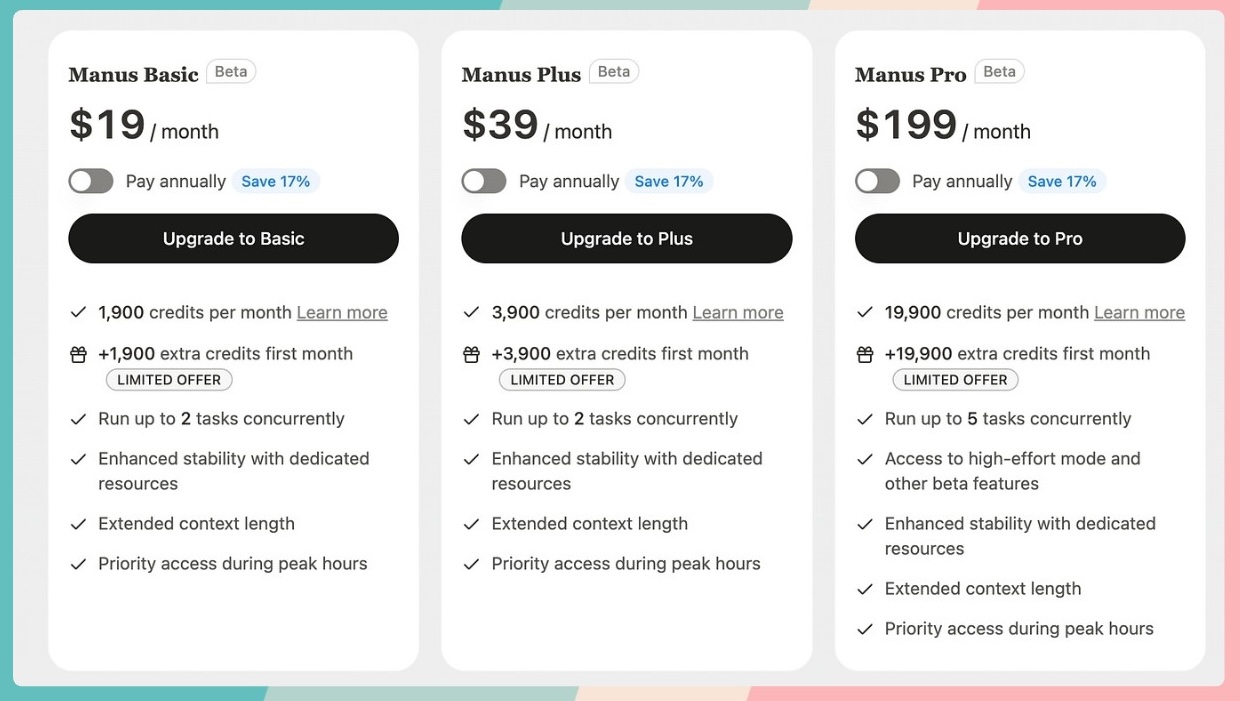The image size is (1240, 701).
Task: Click Save 17% badge on Pro plan
Action: (x=1062, y=181)
